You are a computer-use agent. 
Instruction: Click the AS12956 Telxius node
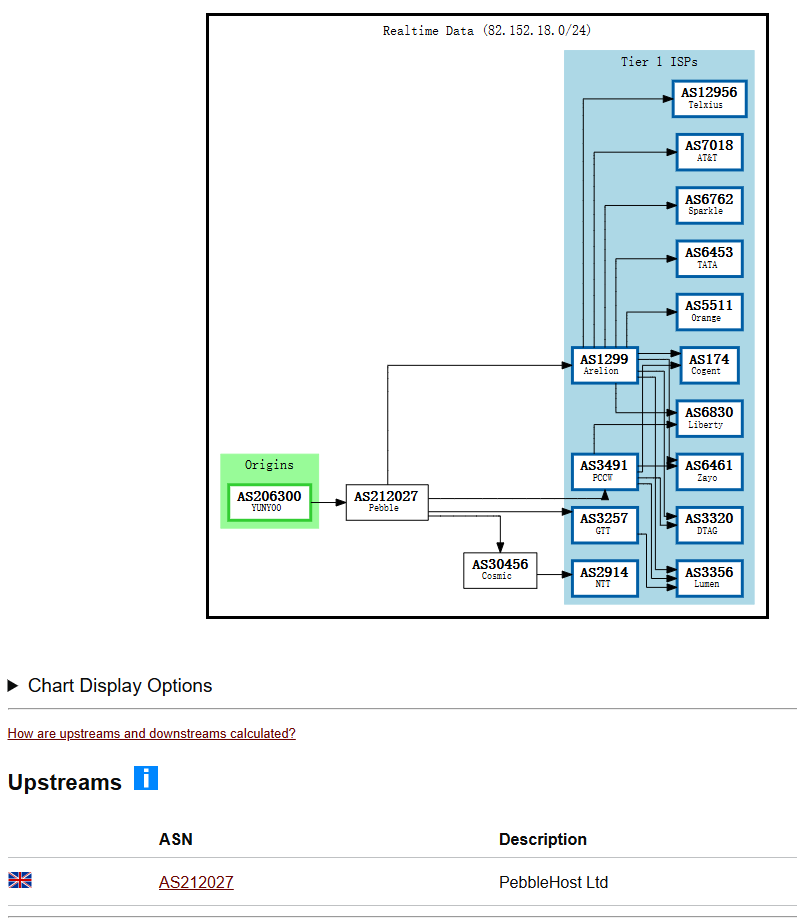click(710, 99)
